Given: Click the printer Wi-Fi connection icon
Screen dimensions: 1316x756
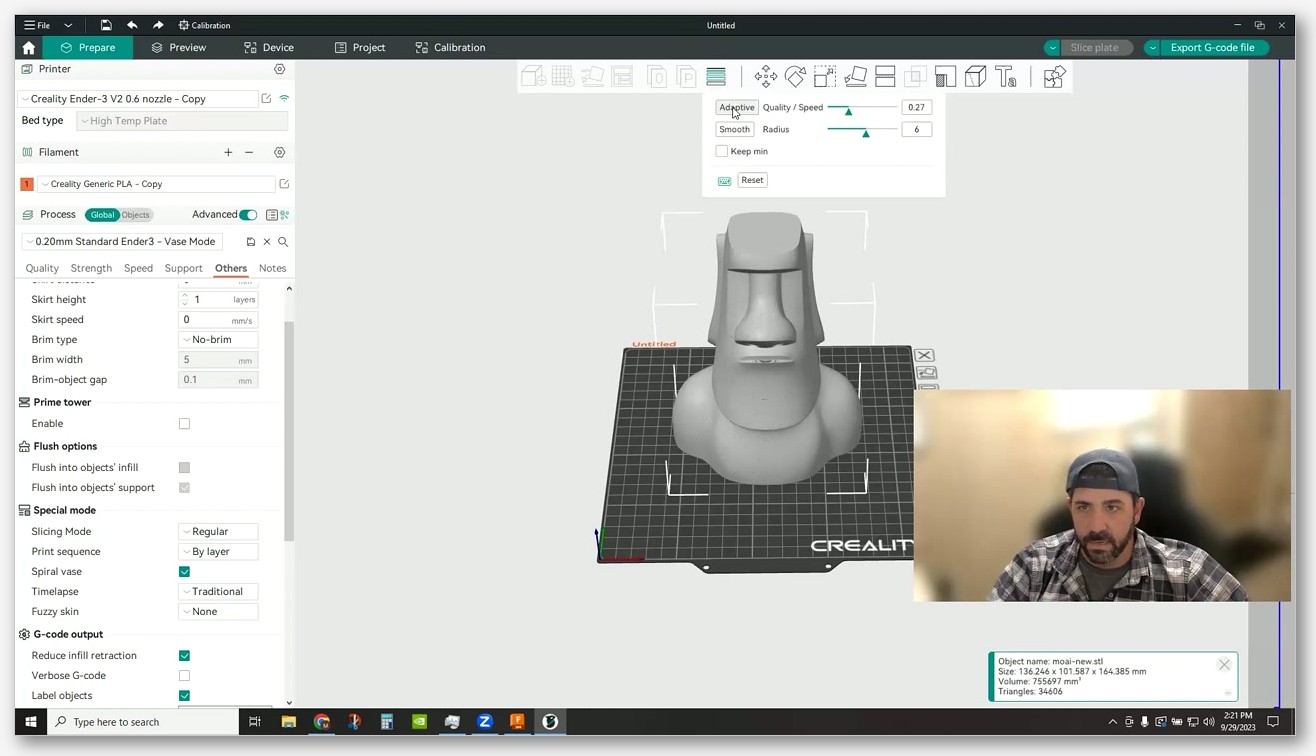Looking at the screenshot, I should coord(284,99).
